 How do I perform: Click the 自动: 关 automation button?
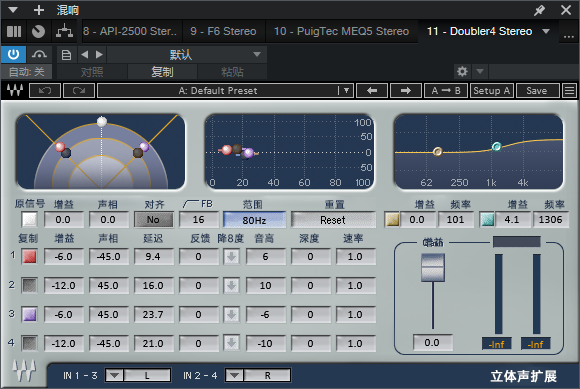(x=26, y=72)
